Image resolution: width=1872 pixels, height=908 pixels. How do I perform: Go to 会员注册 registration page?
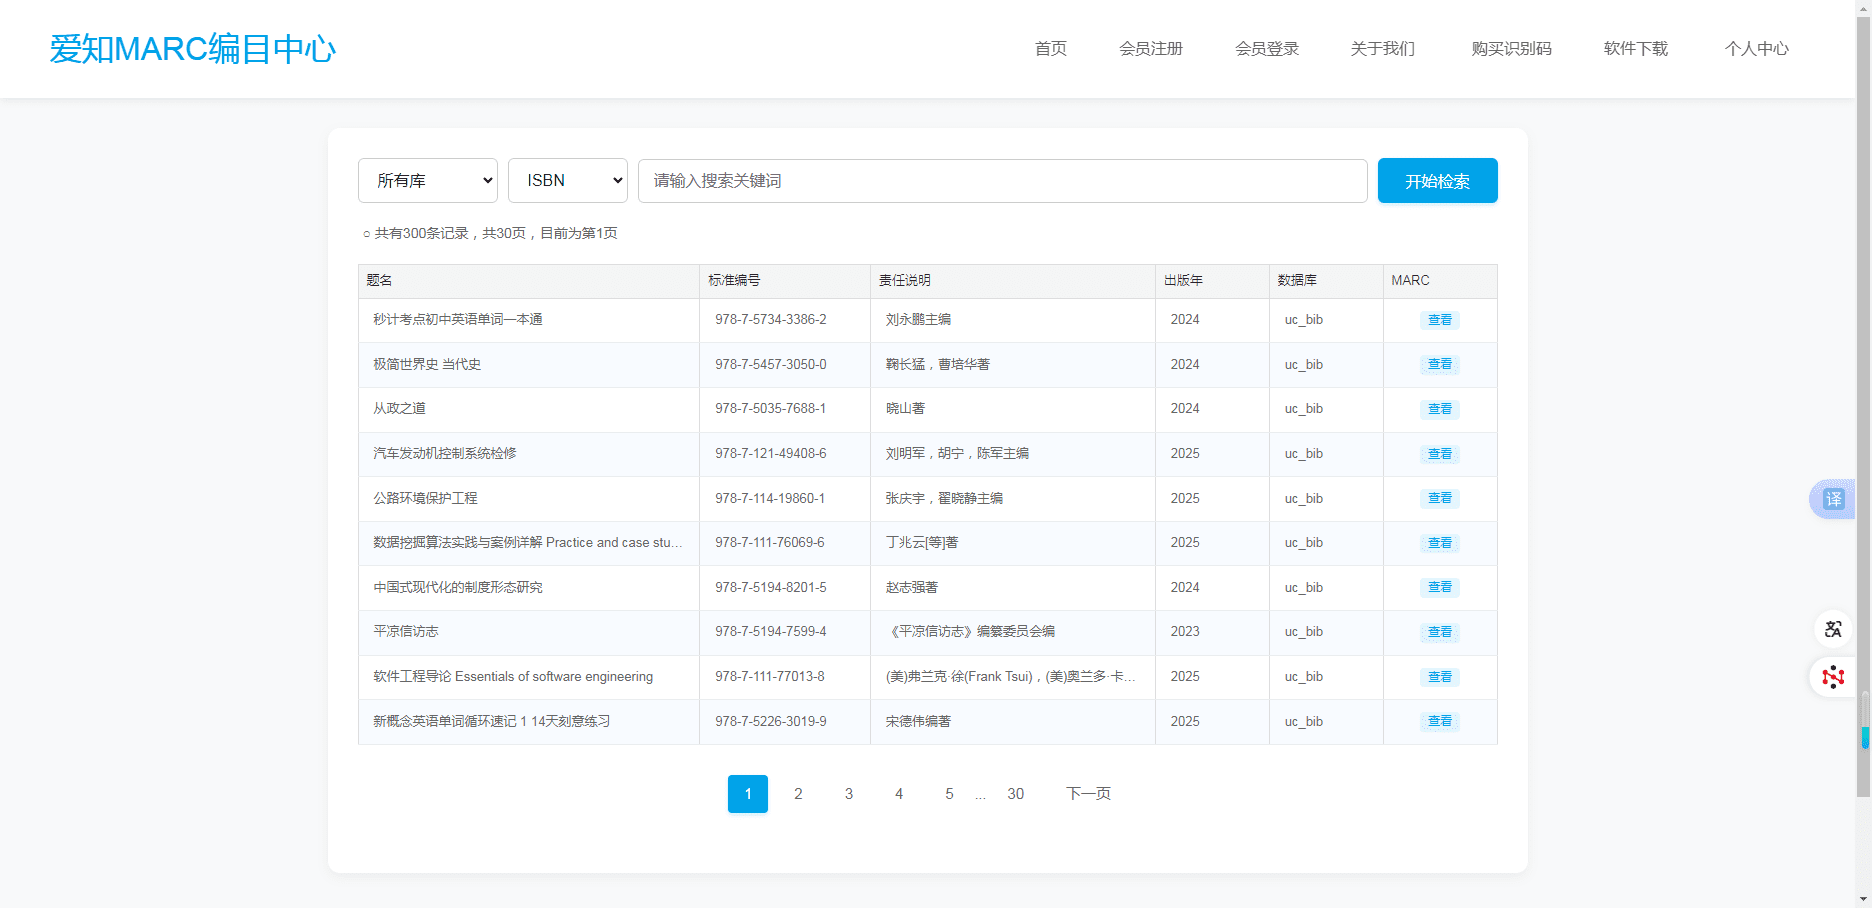pos(1151,49)
